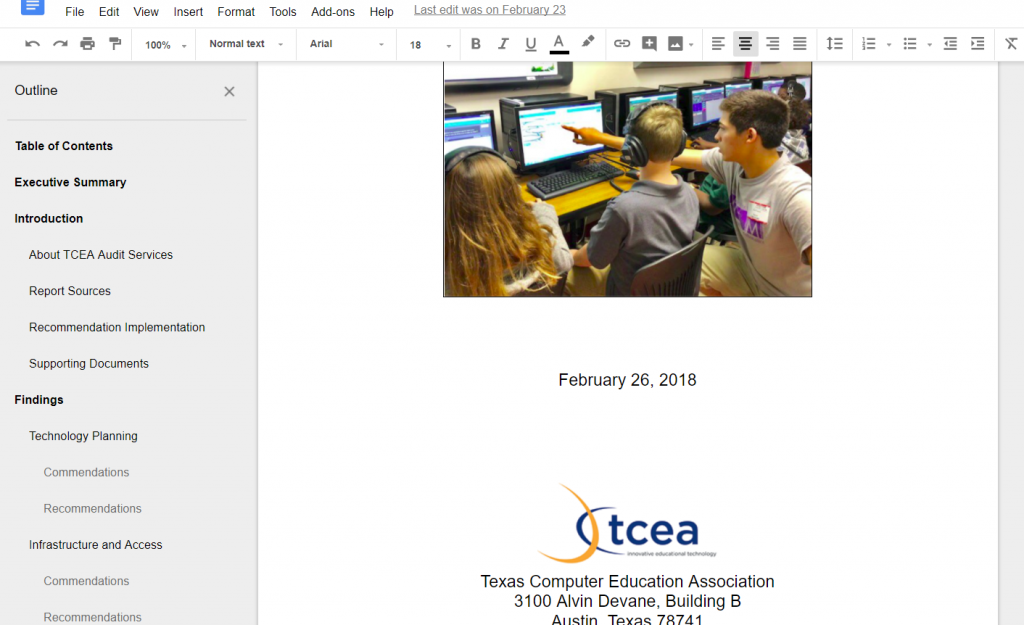Jump to Table of Contents in outline
The image size is (1024, 625).
tap(64, 146)
